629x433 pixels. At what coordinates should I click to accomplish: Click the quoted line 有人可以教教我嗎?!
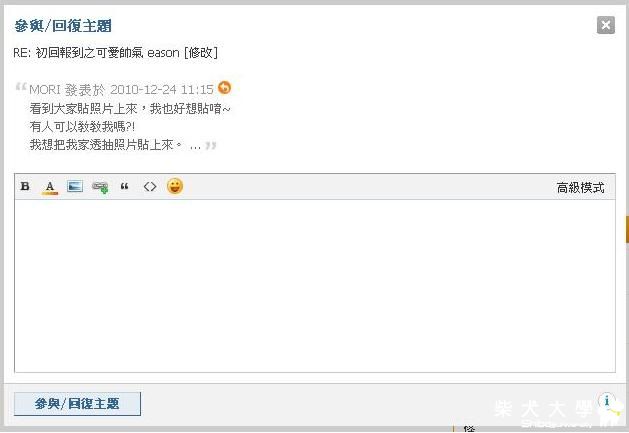(x=82, y=127)
